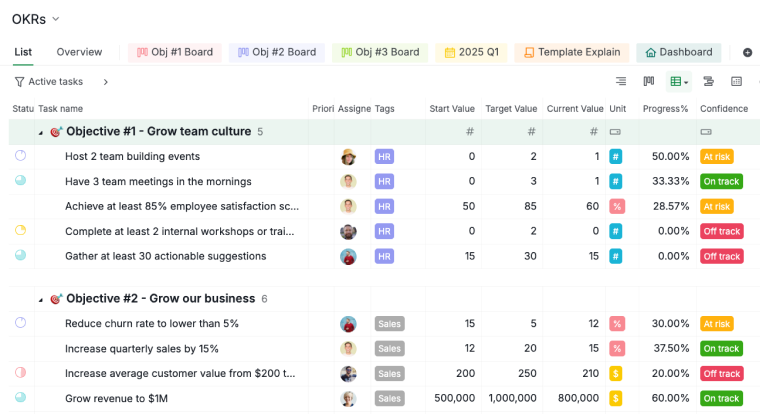Click On track badge for Grow revenue to $1M
Screen dimensions: 760x414
721,398
